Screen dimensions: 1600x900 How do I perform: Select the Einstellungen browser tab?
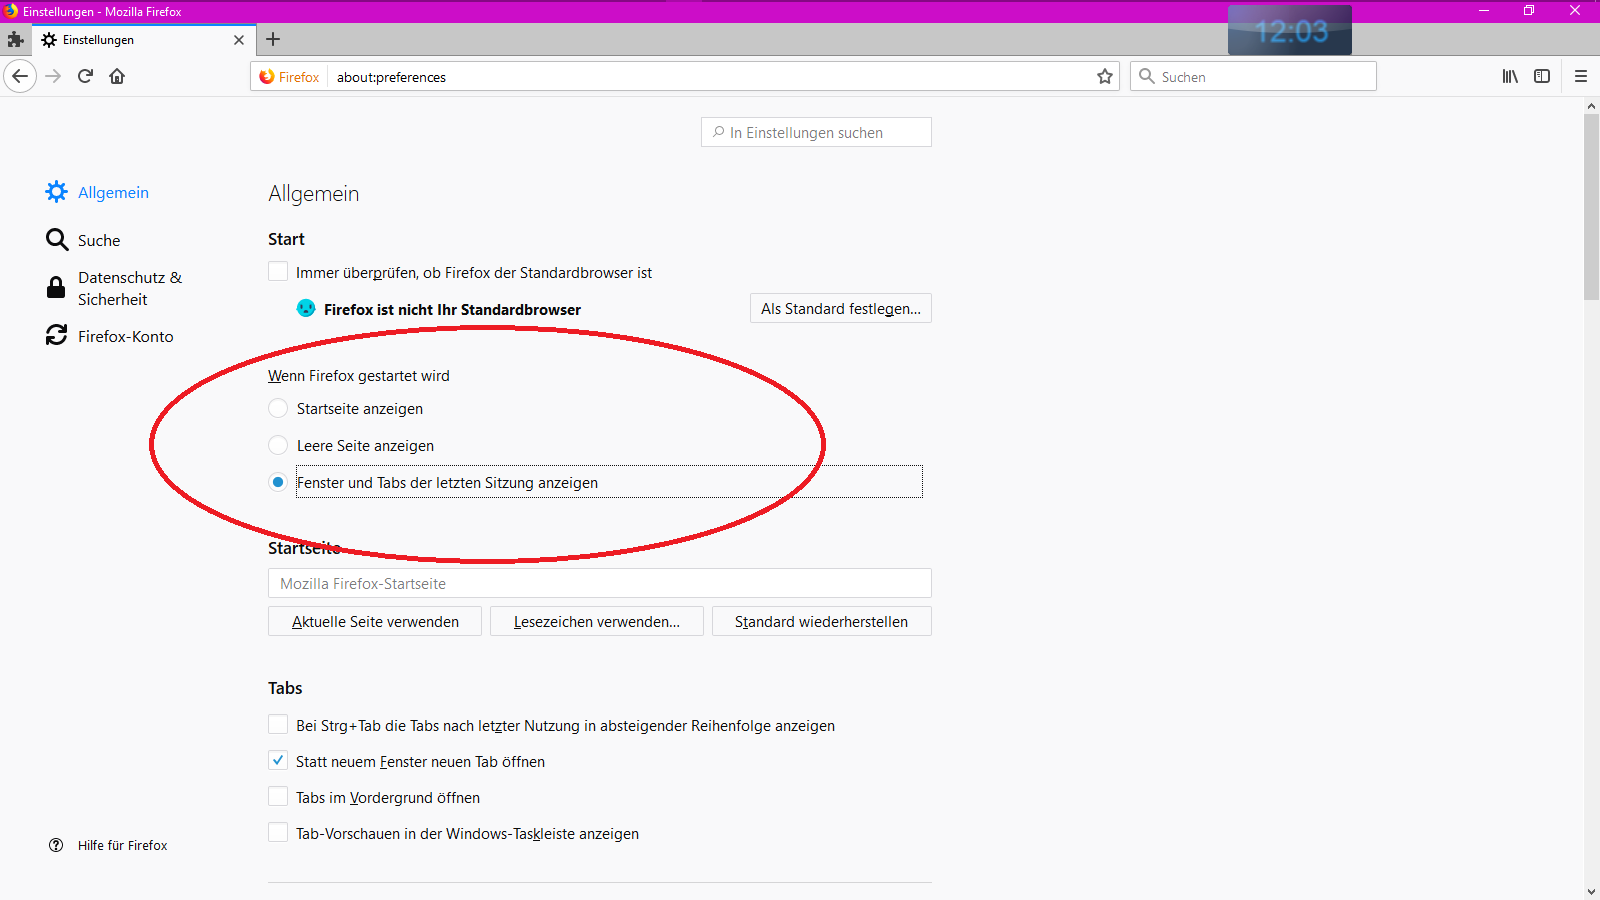point(143,40)
